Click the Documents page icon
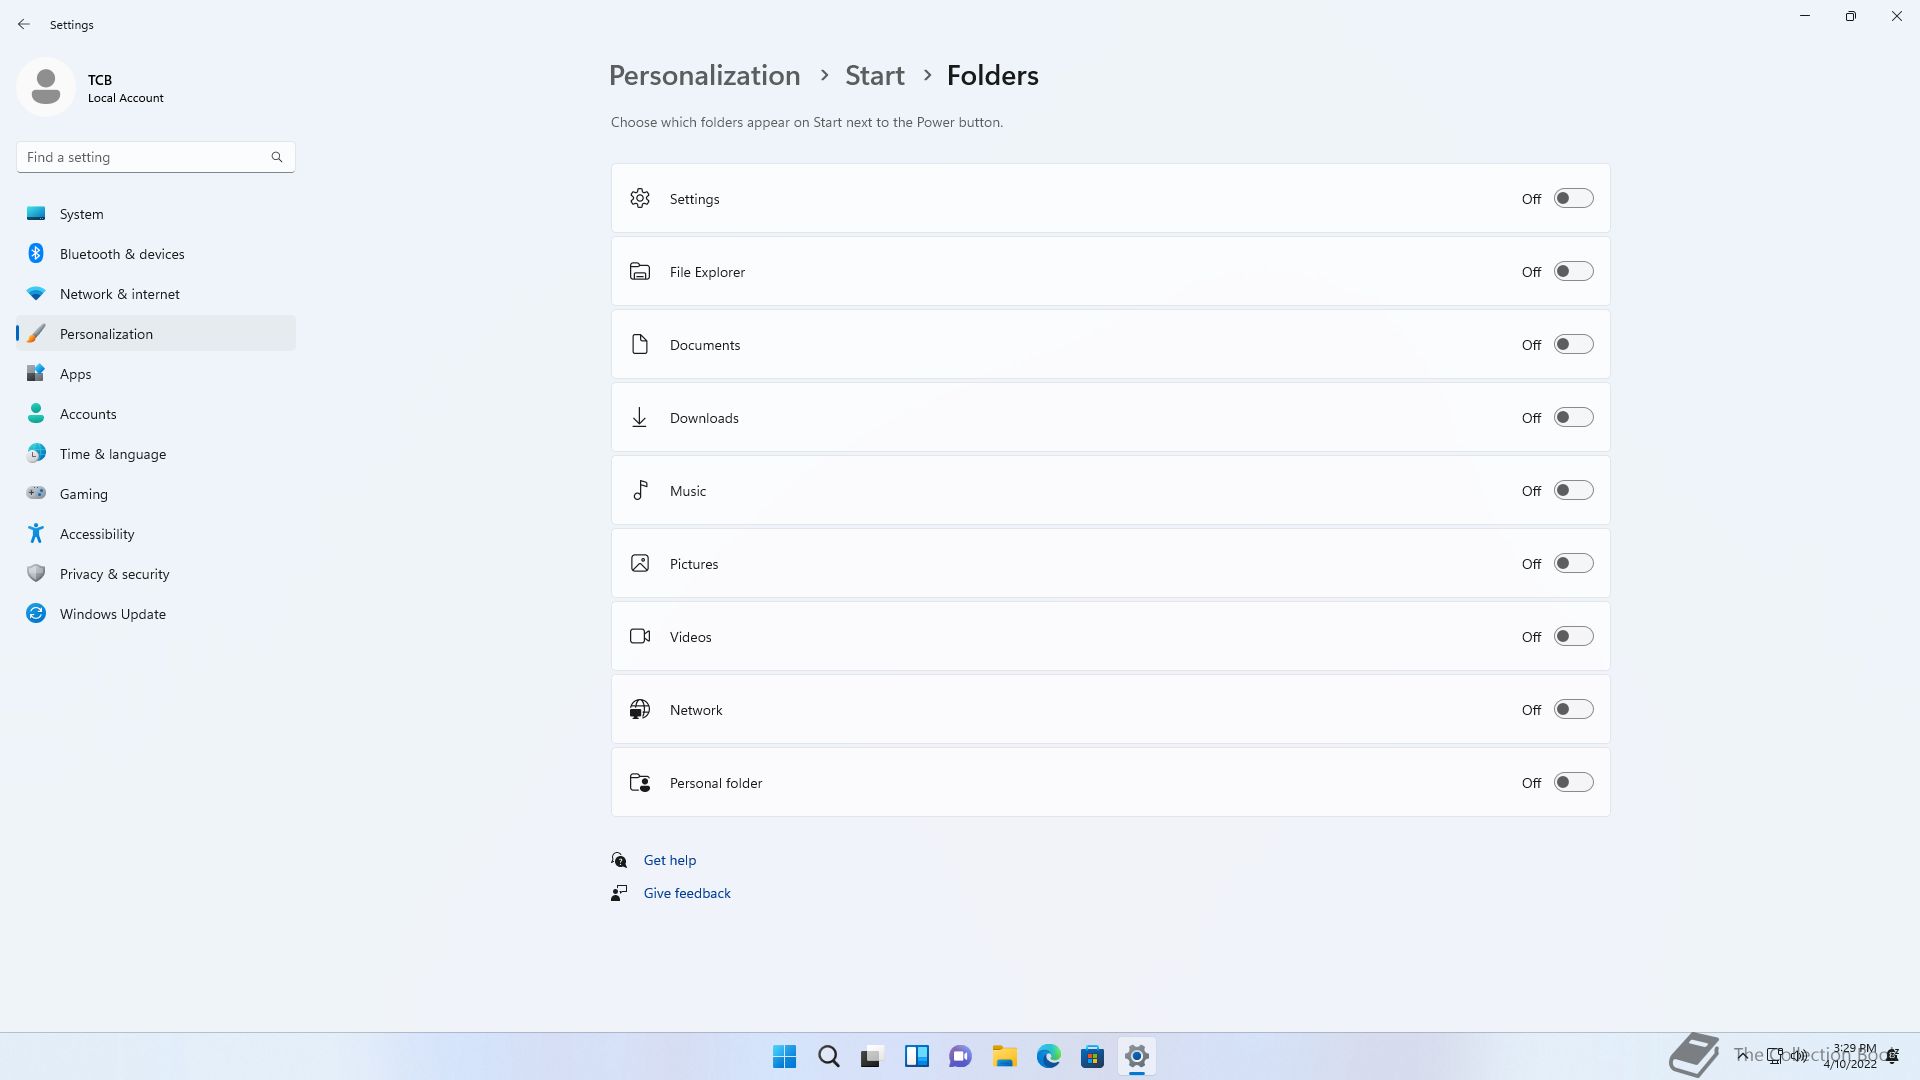Image resolution: width=1920 pixels, height=1080 pixels. coord(640,344)
